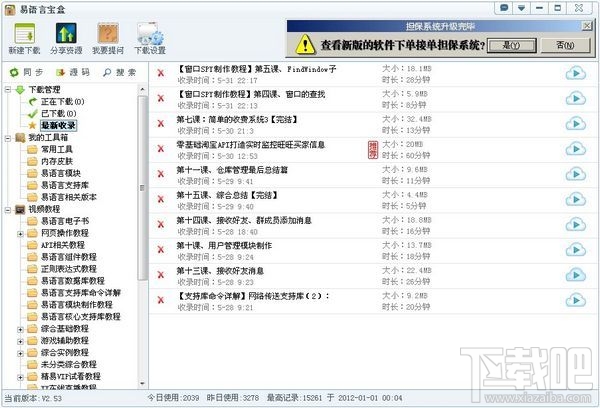Delete 第十课、用户管理模块制作 with its red X
The width and height of the screenshot is (600, 408).
(x=161, y=250)
